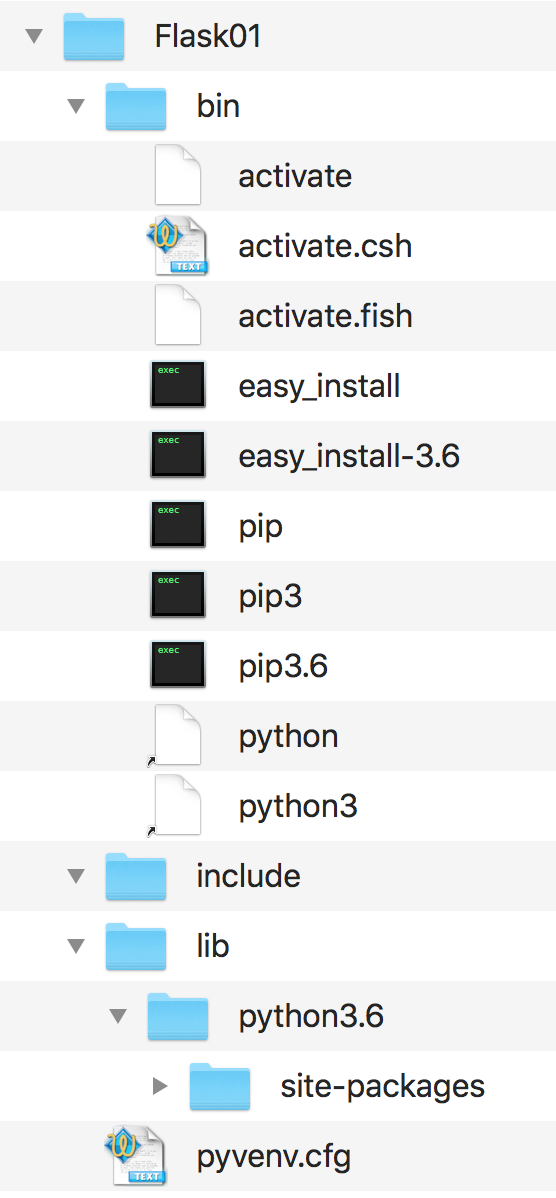Select the activate.fish file row

click(278, 316)
